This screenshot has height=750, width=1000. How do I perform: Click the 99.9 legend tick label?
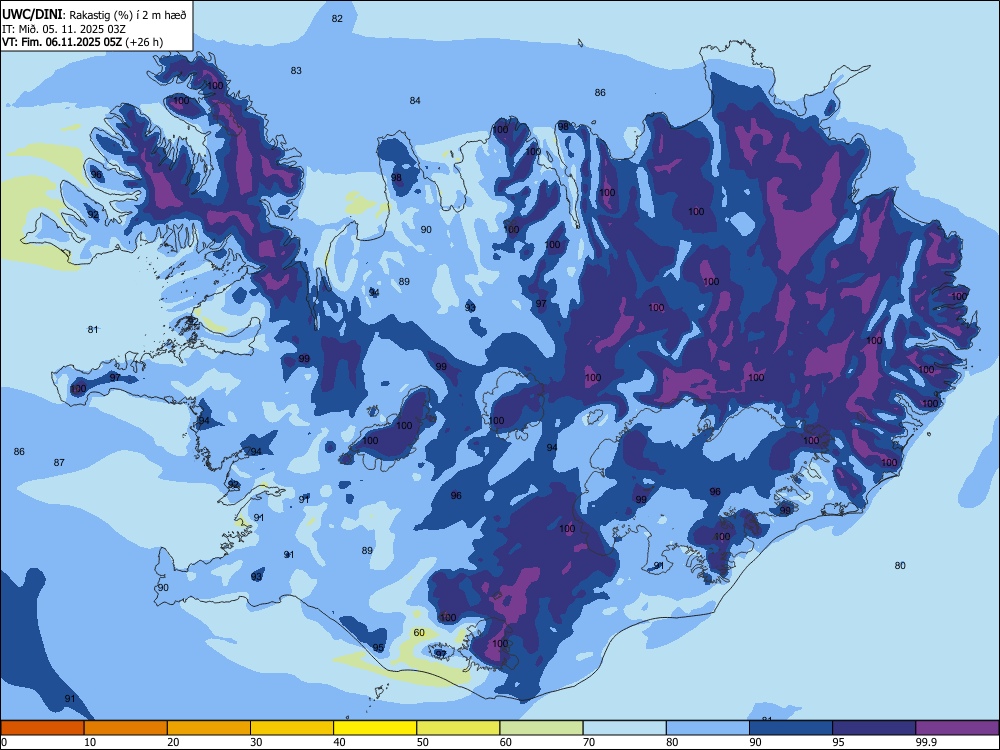(925, 742)
